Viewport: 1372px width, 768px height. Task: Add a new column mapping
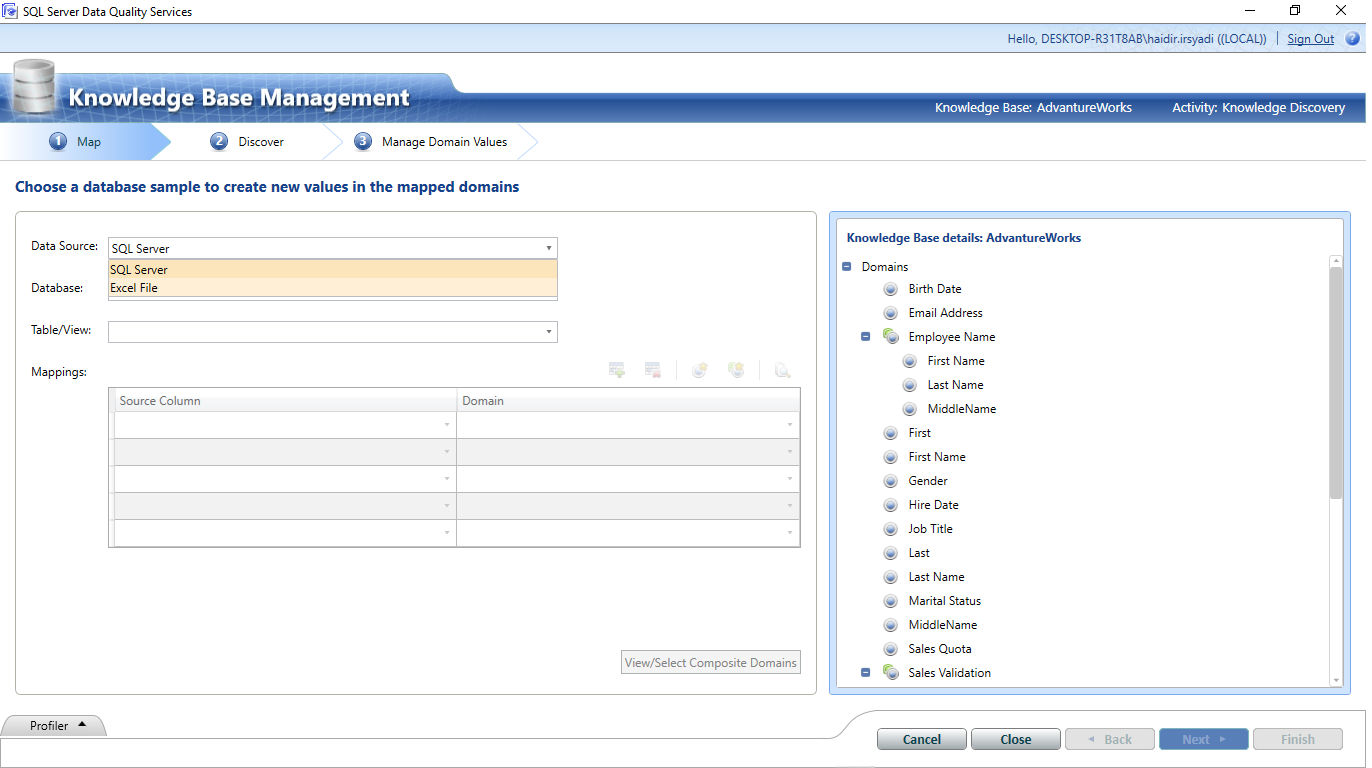616,370
